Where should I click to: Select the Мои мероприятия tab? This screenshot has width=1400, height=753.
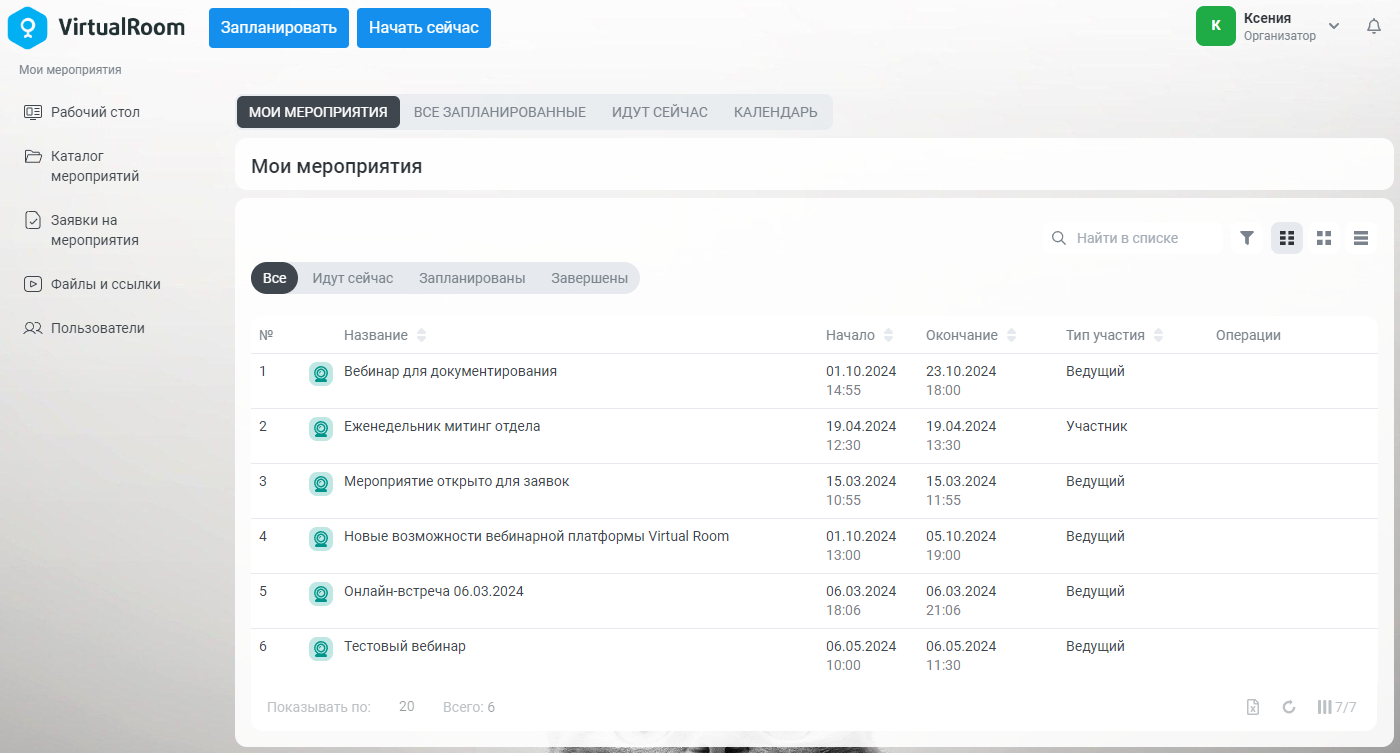click(x=318, y=112)
